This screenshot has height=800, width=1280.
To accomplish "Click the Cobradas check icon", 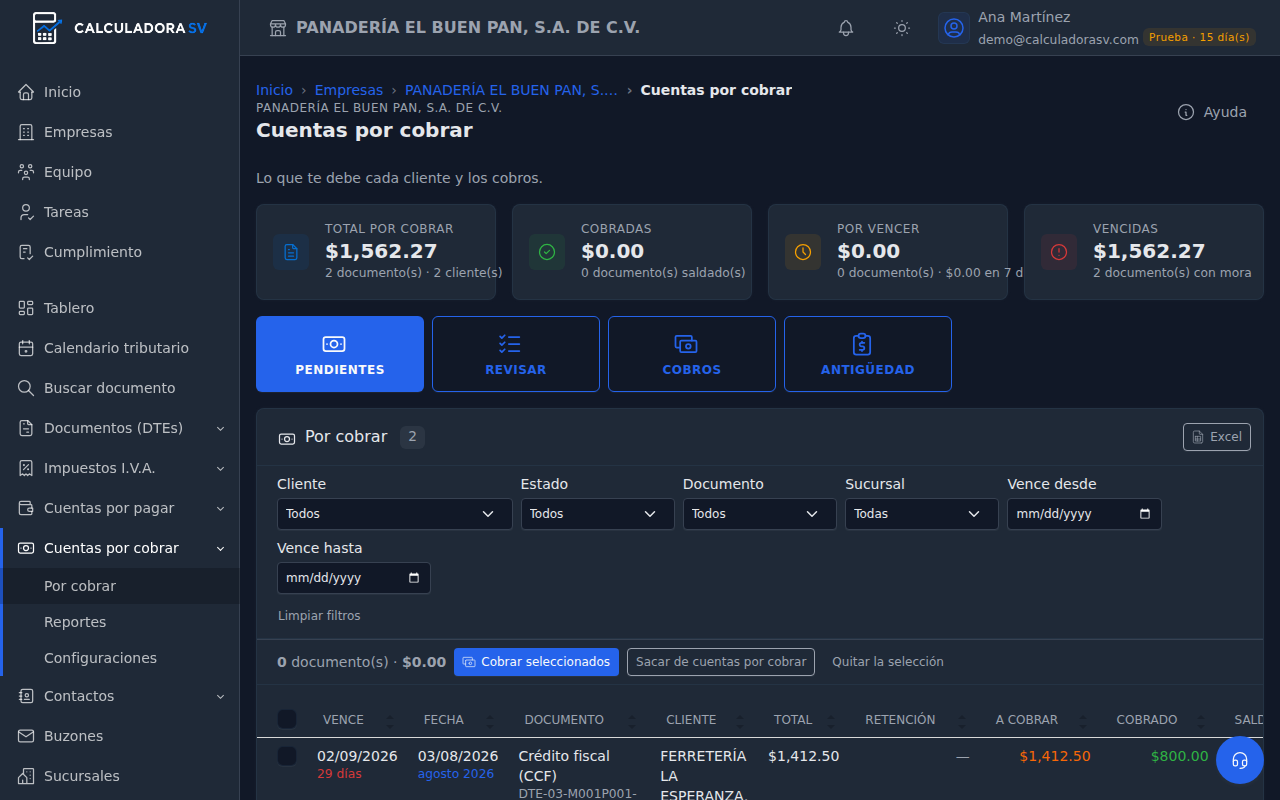I will pyautogui.click(x=547, y=252).
